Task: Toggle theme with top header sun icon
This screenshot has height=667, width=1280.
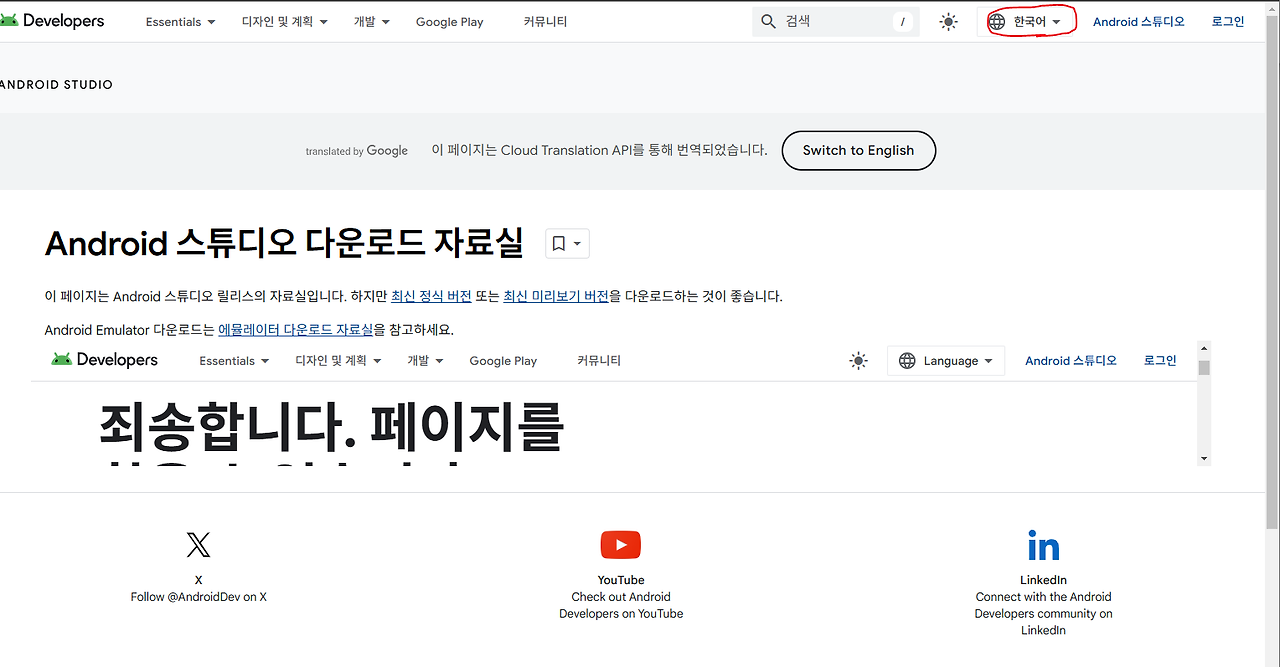Action: [949, 21]
